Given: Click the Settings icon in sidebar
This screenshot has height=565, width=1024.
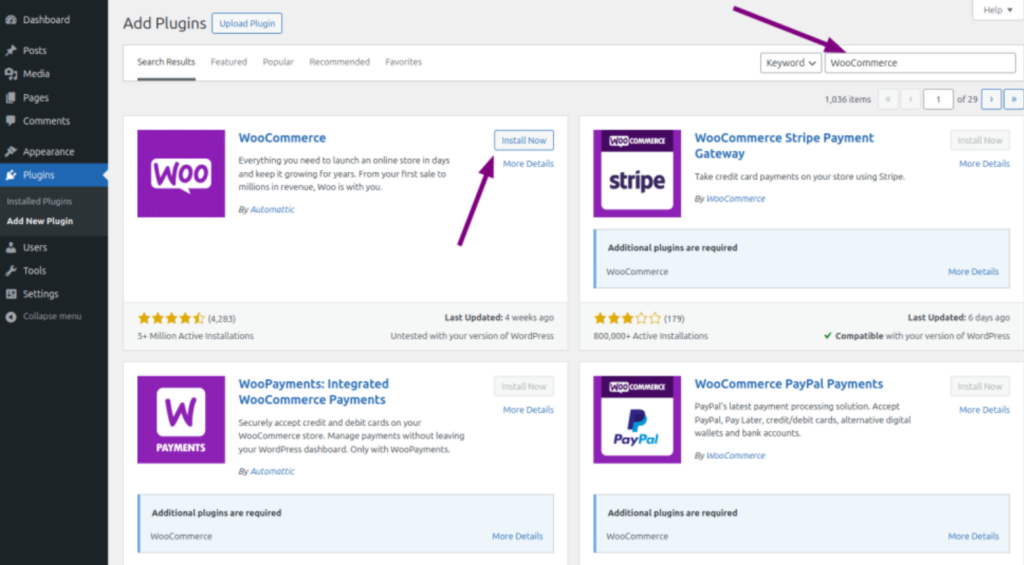Looking at the screenshot, I should pyautogui.click(x=11, y=294).
